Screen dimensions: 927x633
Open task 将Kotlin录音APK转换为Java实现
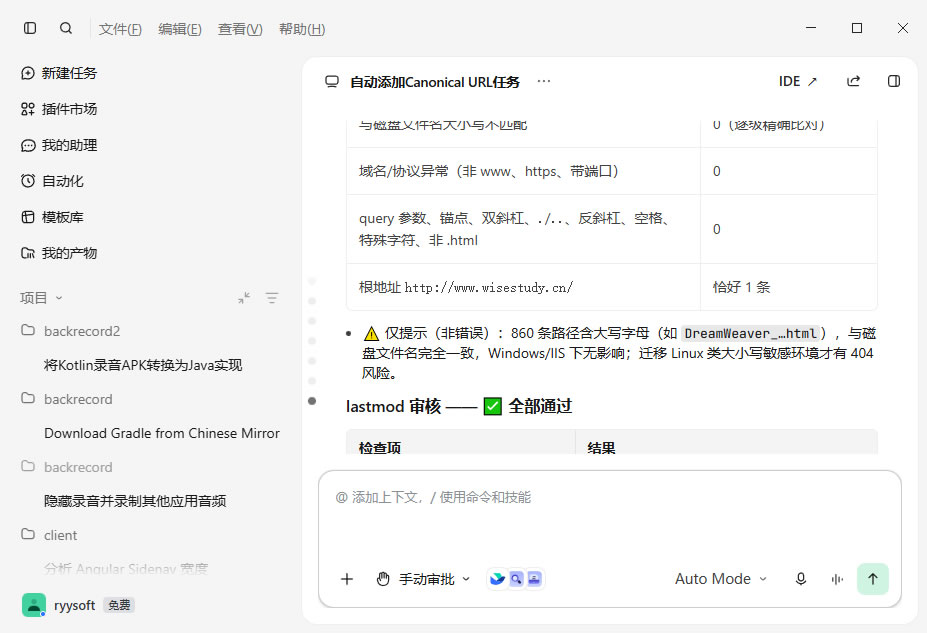tap(143, 365)
